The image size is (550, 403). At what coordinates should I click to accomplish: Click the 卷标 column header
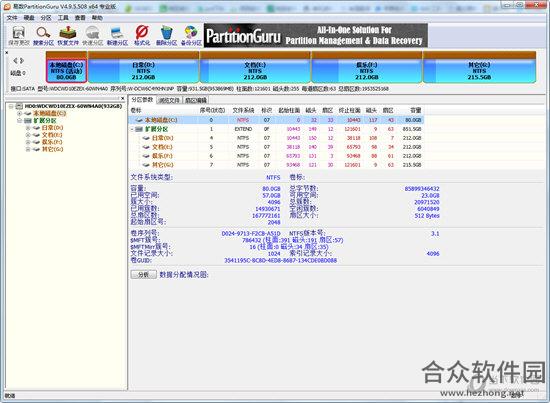(136, 110)
